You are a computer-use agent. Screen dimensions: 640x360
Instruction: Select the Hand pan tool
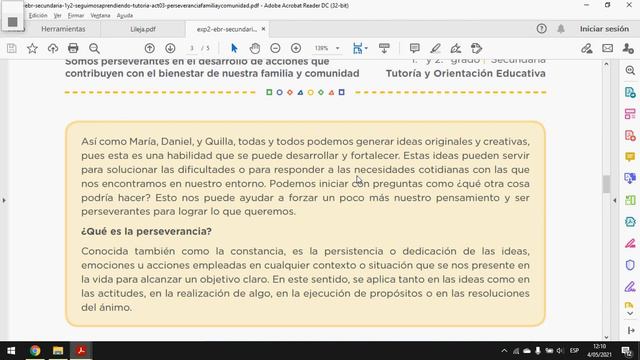(255, 49)
